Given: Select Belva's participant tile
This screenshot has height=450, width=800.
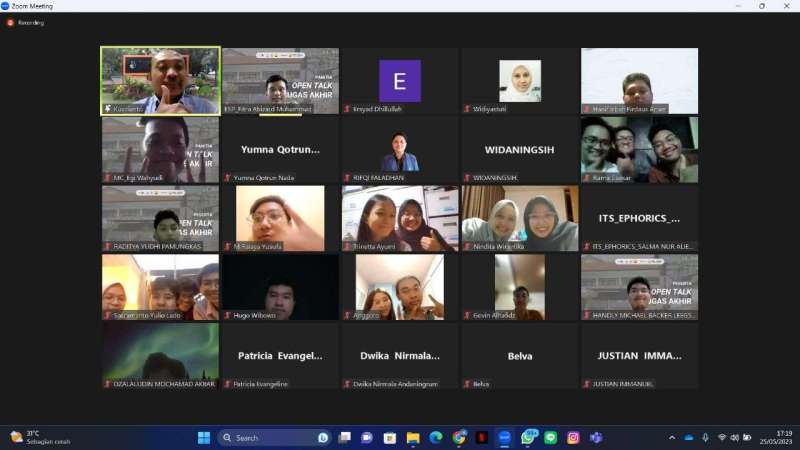Looking at the screenshot, I should click(x=520, y=356).
